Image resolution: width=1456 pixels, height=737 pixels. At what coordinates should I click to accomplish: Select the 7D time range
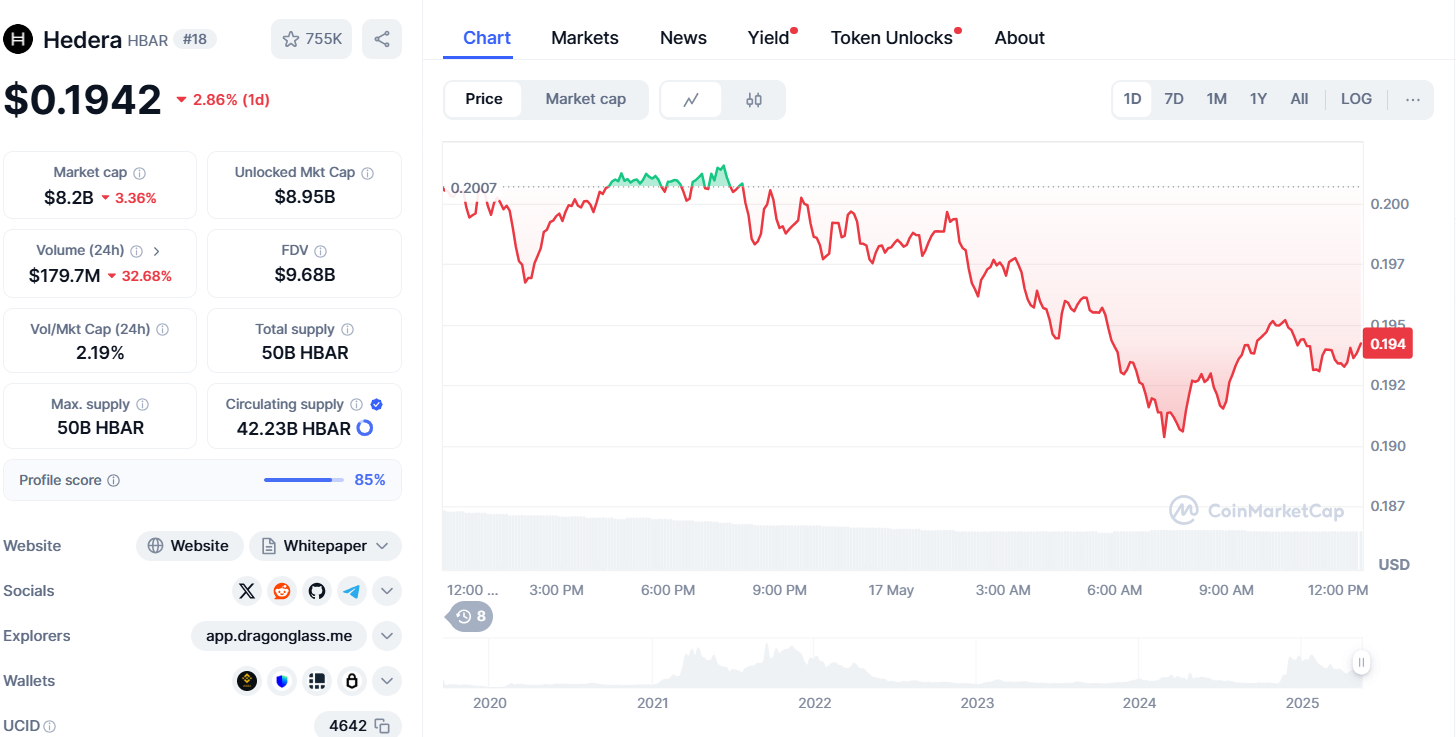1174,99
